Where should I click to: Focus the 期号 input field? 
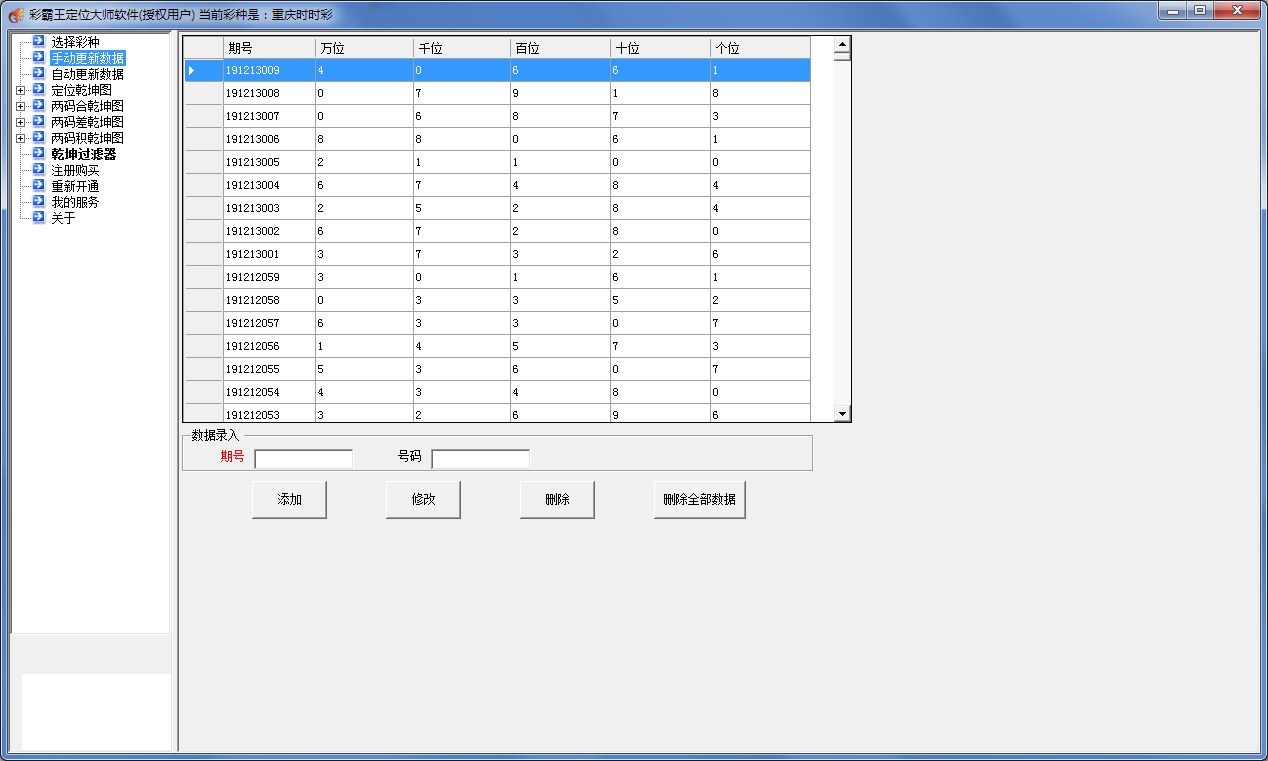coord(303,459)
